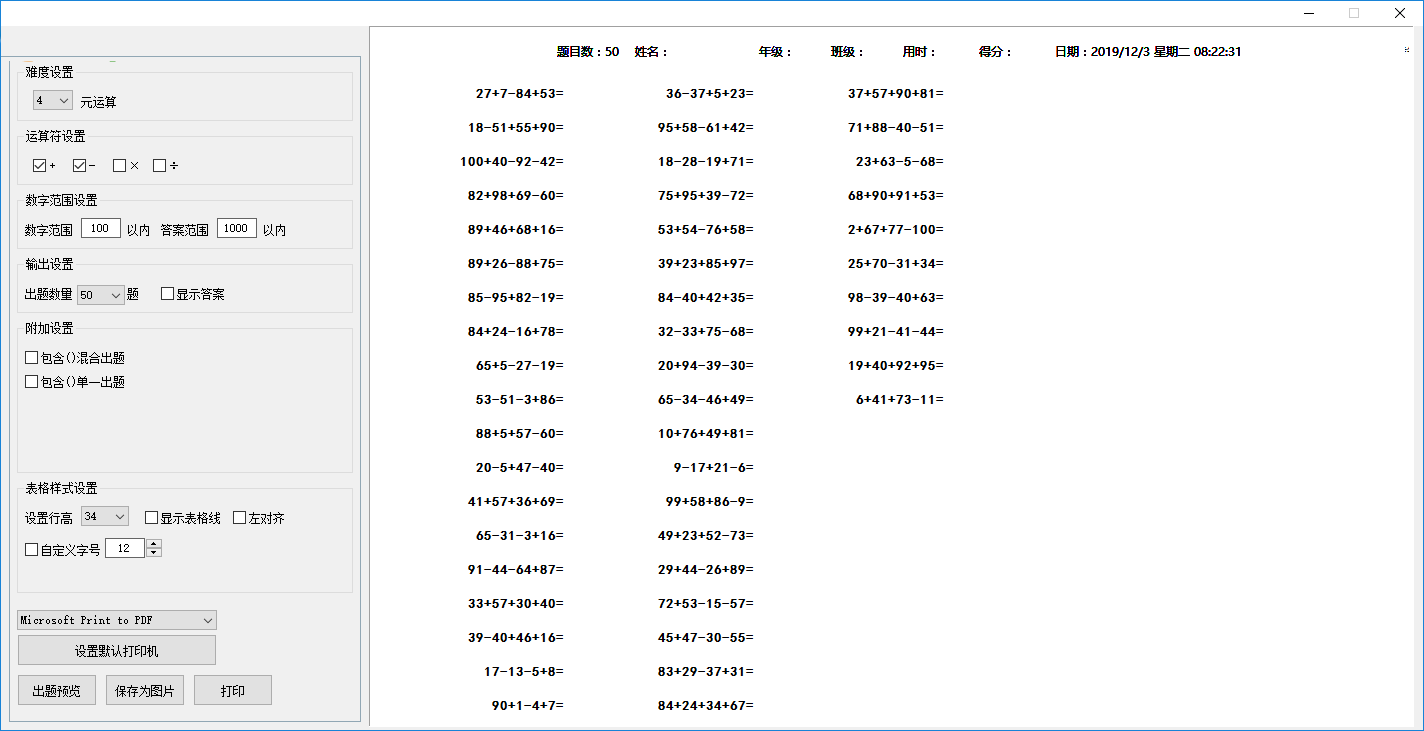
Task: Click the 数字范围 input field showing 100
Action: [101, 229]
